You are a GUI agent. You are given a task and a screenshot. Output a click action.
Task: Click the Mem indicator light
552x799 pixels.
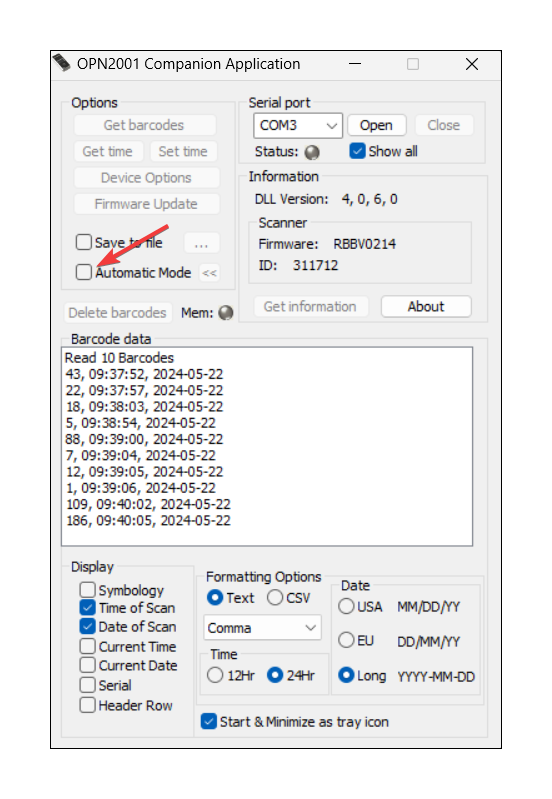tap(226, 313)
